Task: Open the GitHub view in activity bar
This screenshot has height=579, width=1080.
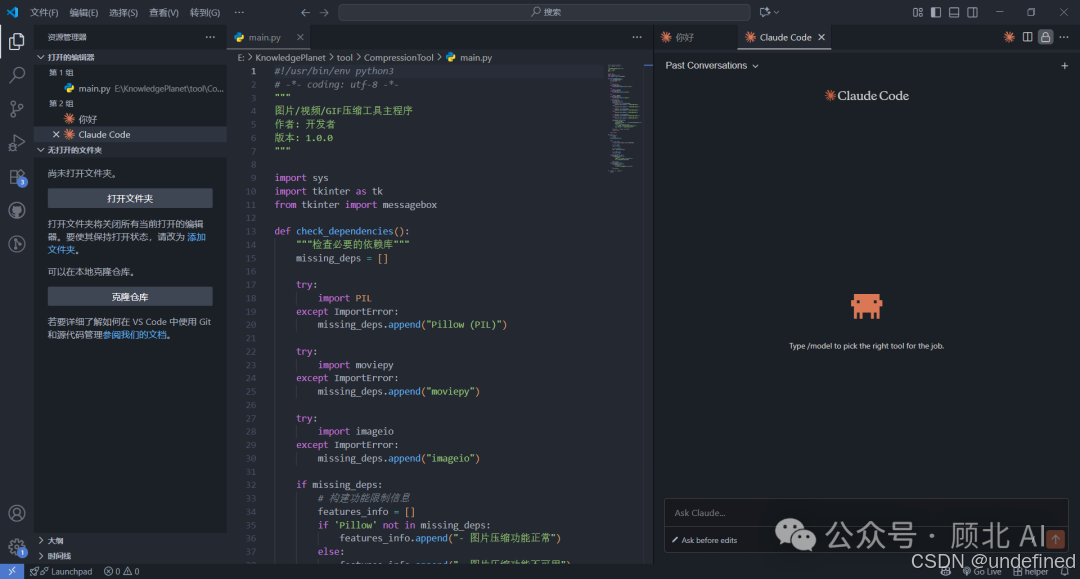Action: pyautogui.click(x=17, y=210)
